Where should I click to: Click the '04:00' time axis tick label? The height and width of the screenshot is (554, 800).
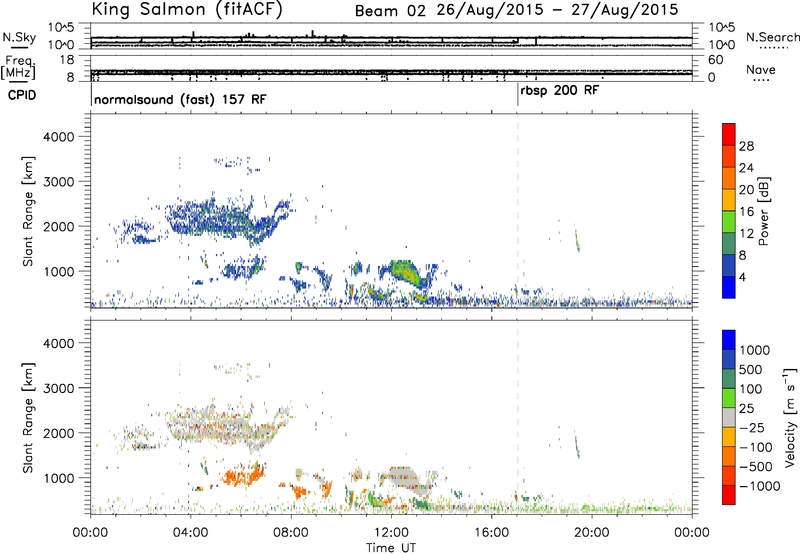coord(191,533)
